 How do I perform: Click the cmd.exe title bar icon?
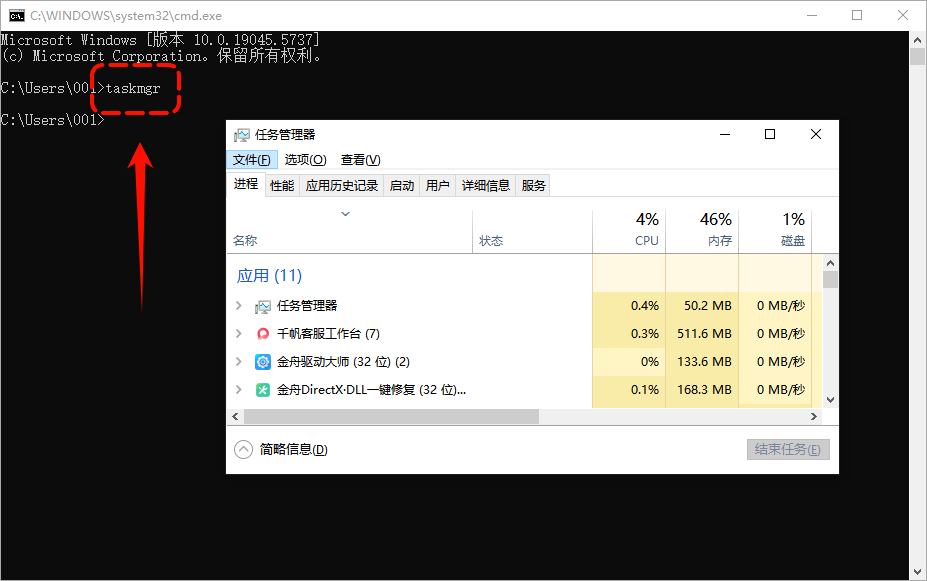click(17, 15)
